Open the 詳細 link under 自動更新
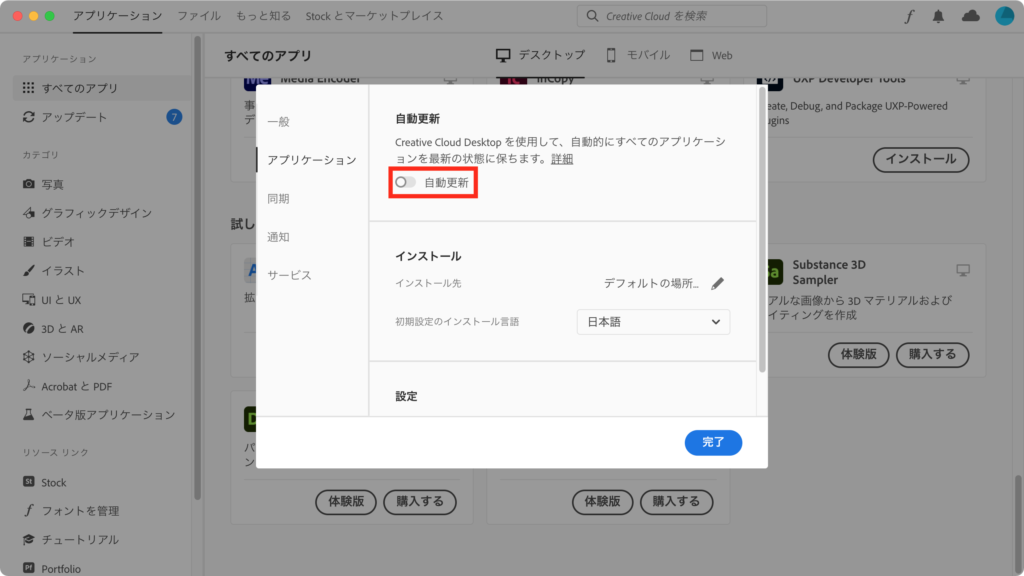The height and width of the screenshot is (576, 1024). pyautogui.click(x=562, y=159)
